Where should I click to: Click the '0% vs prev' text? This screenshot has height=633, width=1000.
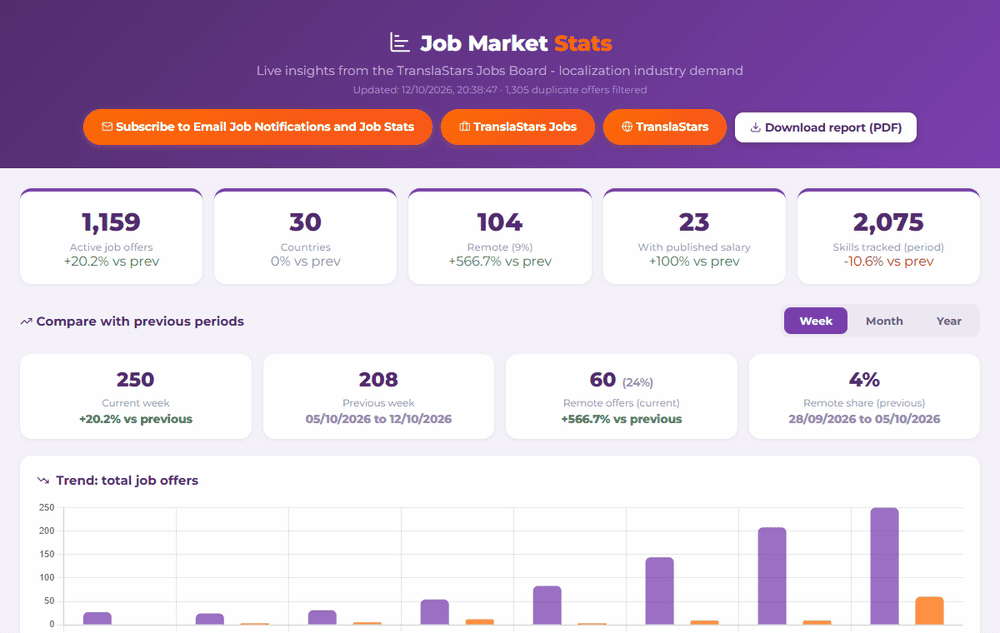[x=305, y=261]
